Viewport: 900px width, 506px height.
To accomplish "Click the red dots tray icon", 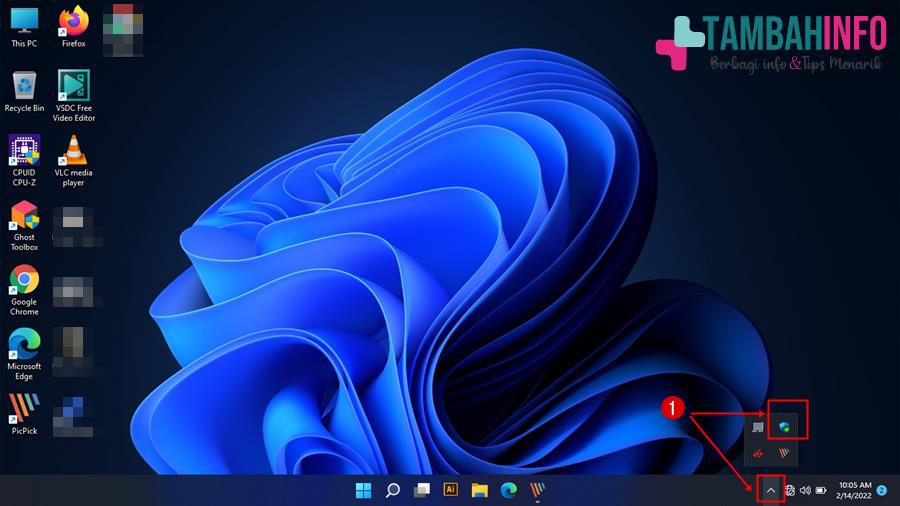I will point(758,454).
